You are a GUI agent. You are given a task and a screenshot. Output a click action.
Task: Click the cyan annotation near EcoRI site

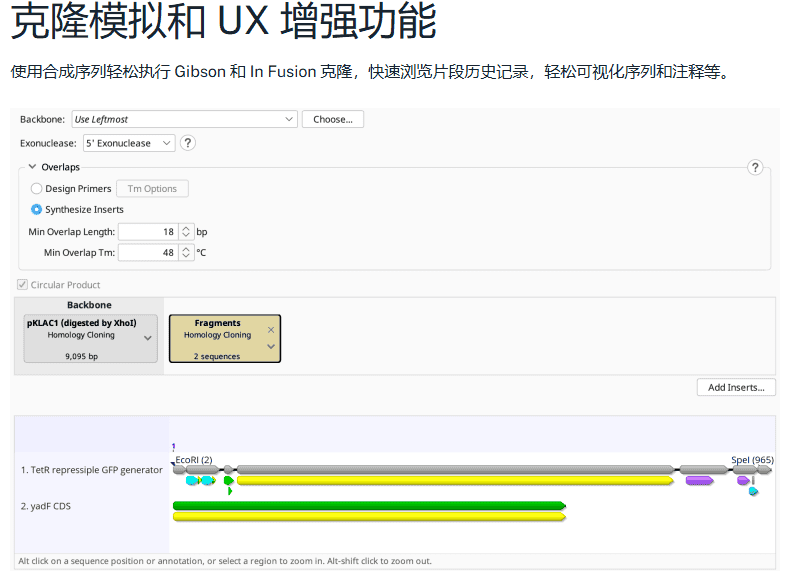coord(193,480)
